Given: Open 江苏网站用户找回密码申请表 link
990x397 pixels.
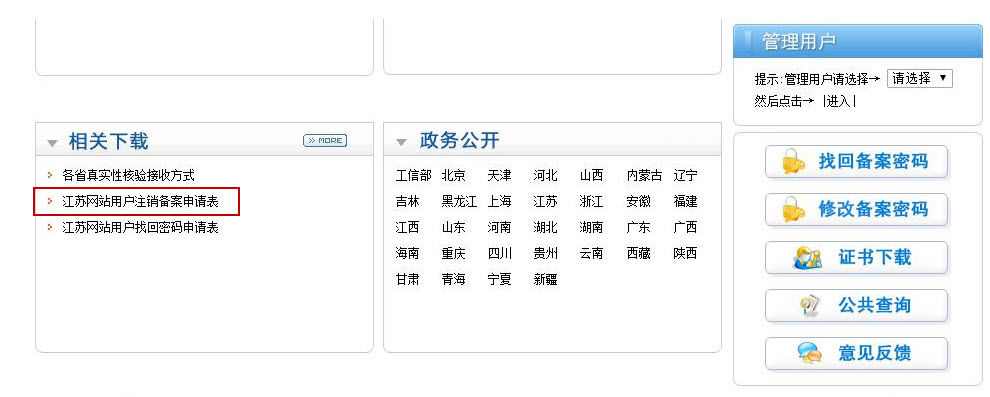Looking at the screenshot, I should pos(140,227).
